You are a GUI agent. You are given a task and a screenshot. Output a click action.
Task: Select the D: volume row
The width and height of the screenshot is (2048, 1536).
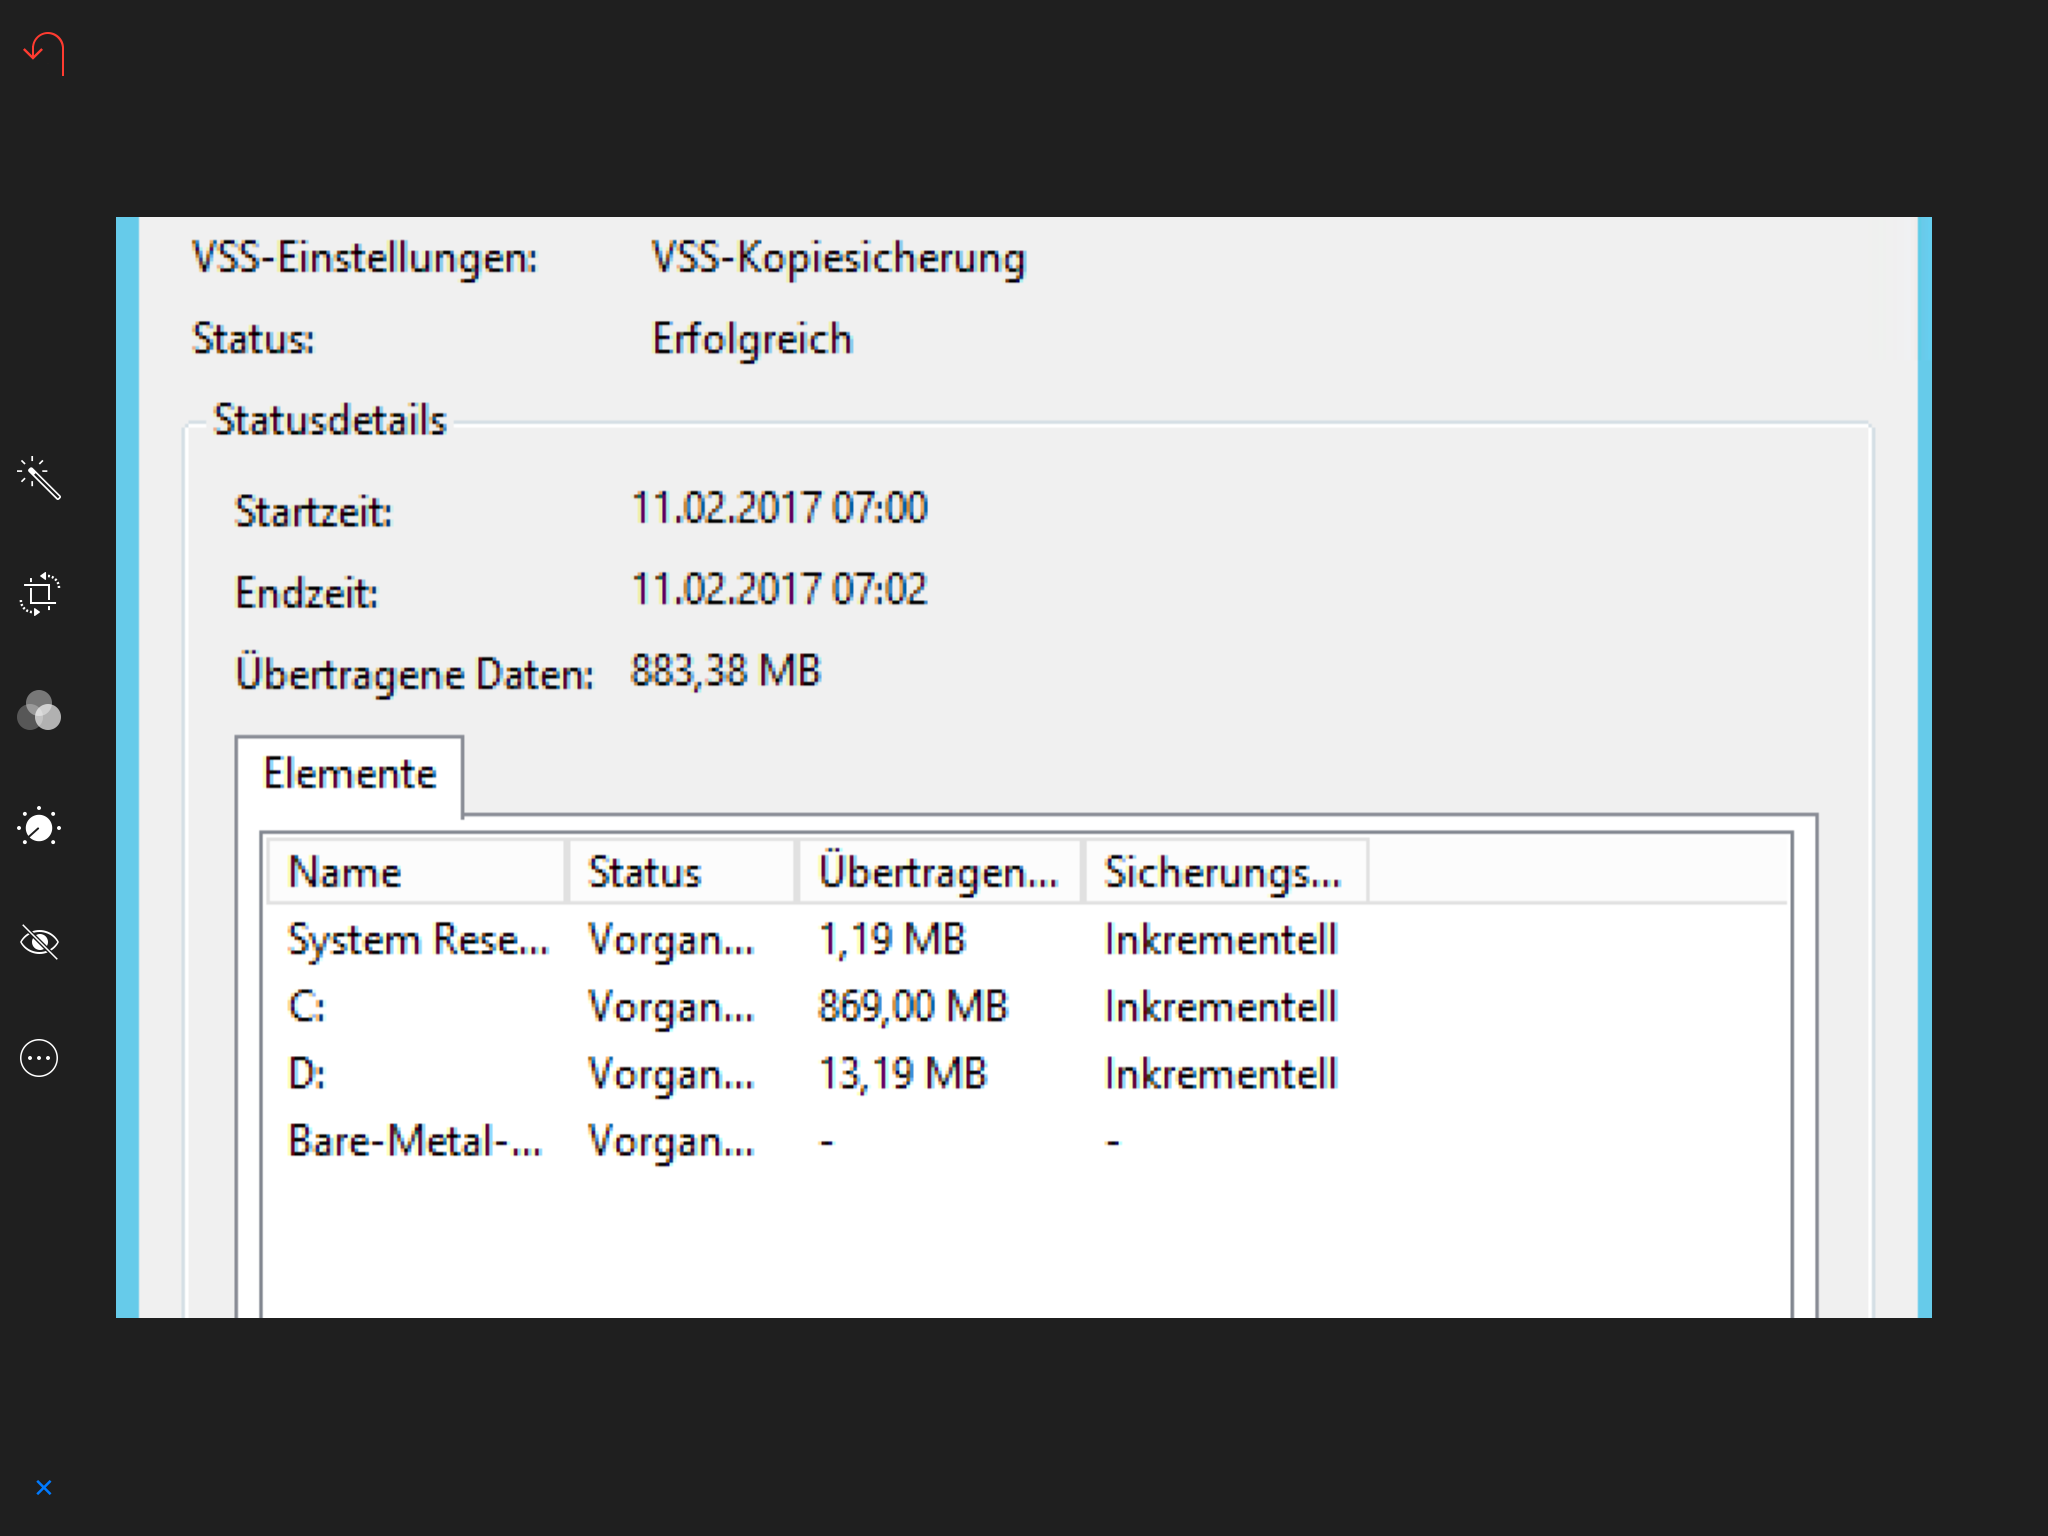[x=1026, y=1074]
